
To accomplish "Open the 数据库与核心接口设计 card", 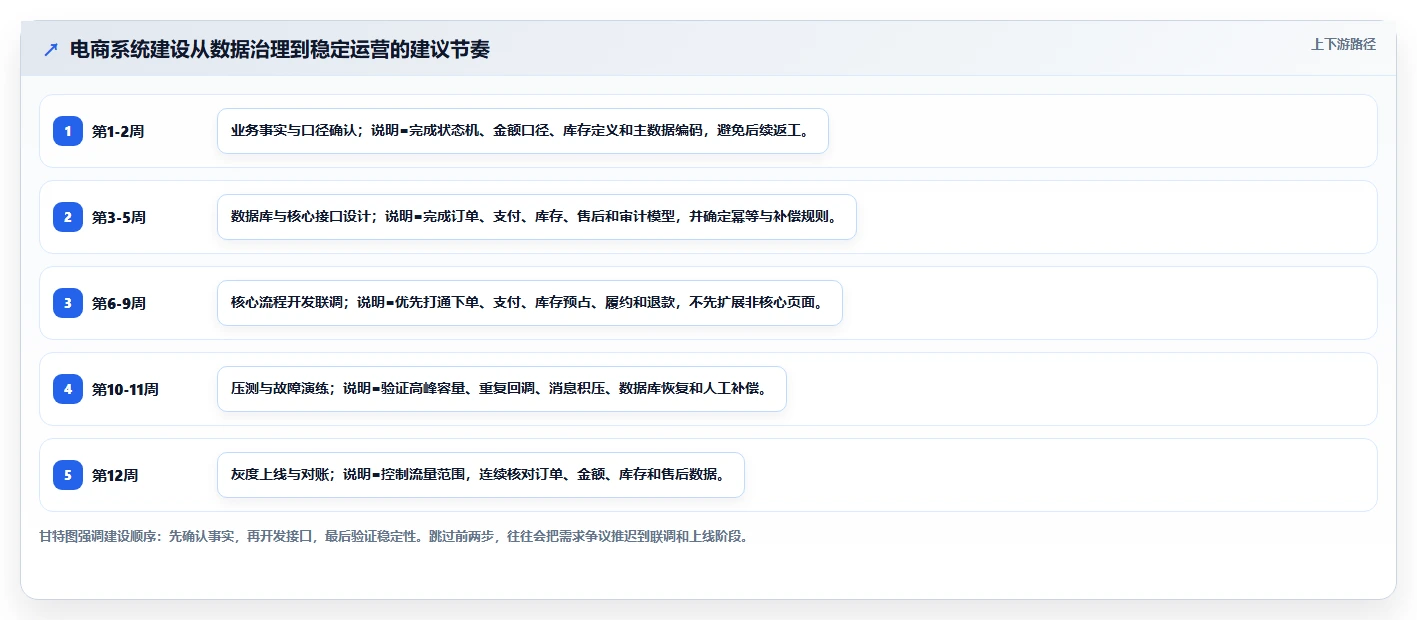I will tap(537, 217).
